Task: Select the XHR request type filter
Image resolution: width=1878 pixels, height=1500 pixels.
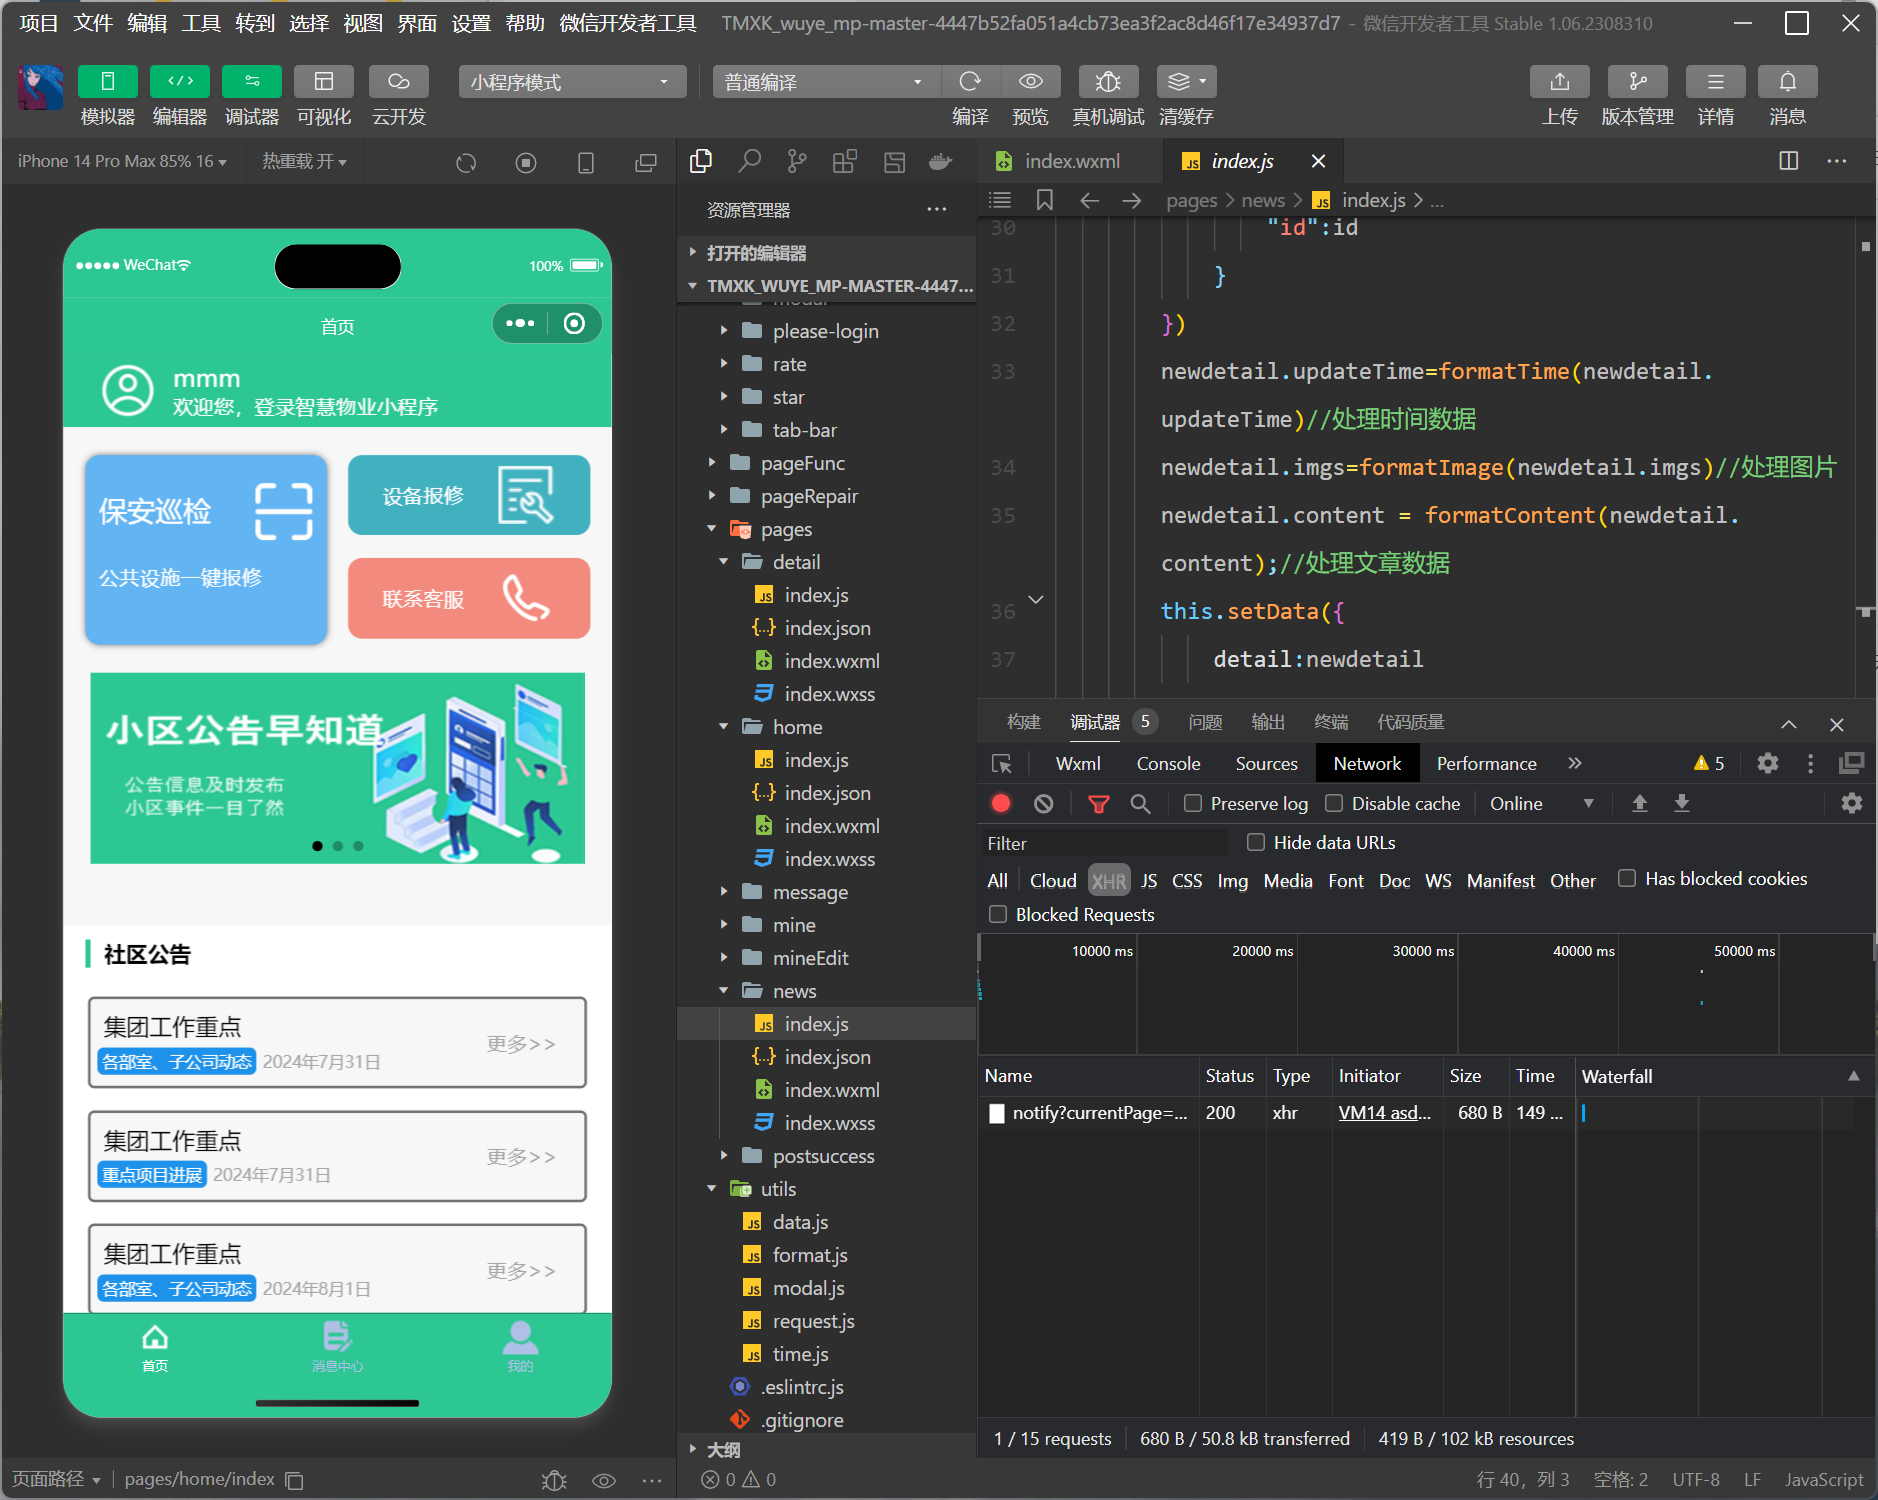Action: [1108, 880]
